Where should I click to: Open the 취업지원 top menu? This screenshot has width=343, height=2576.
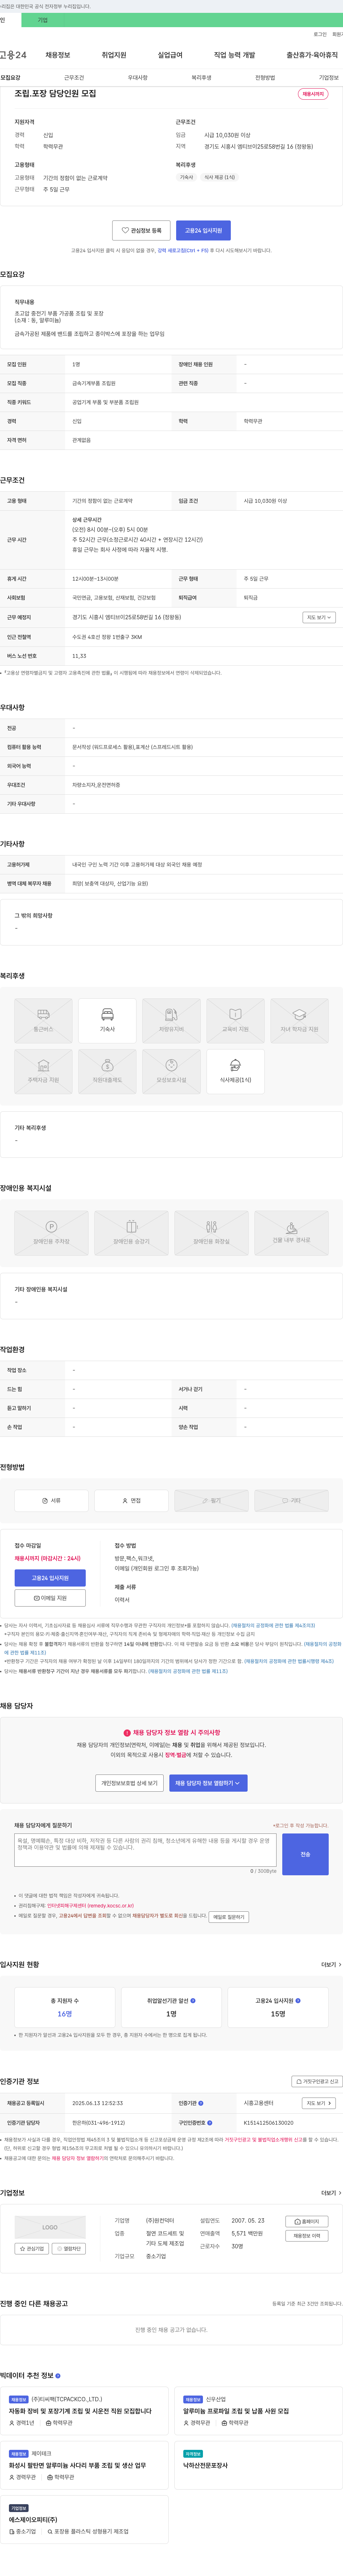coord(114,55)
